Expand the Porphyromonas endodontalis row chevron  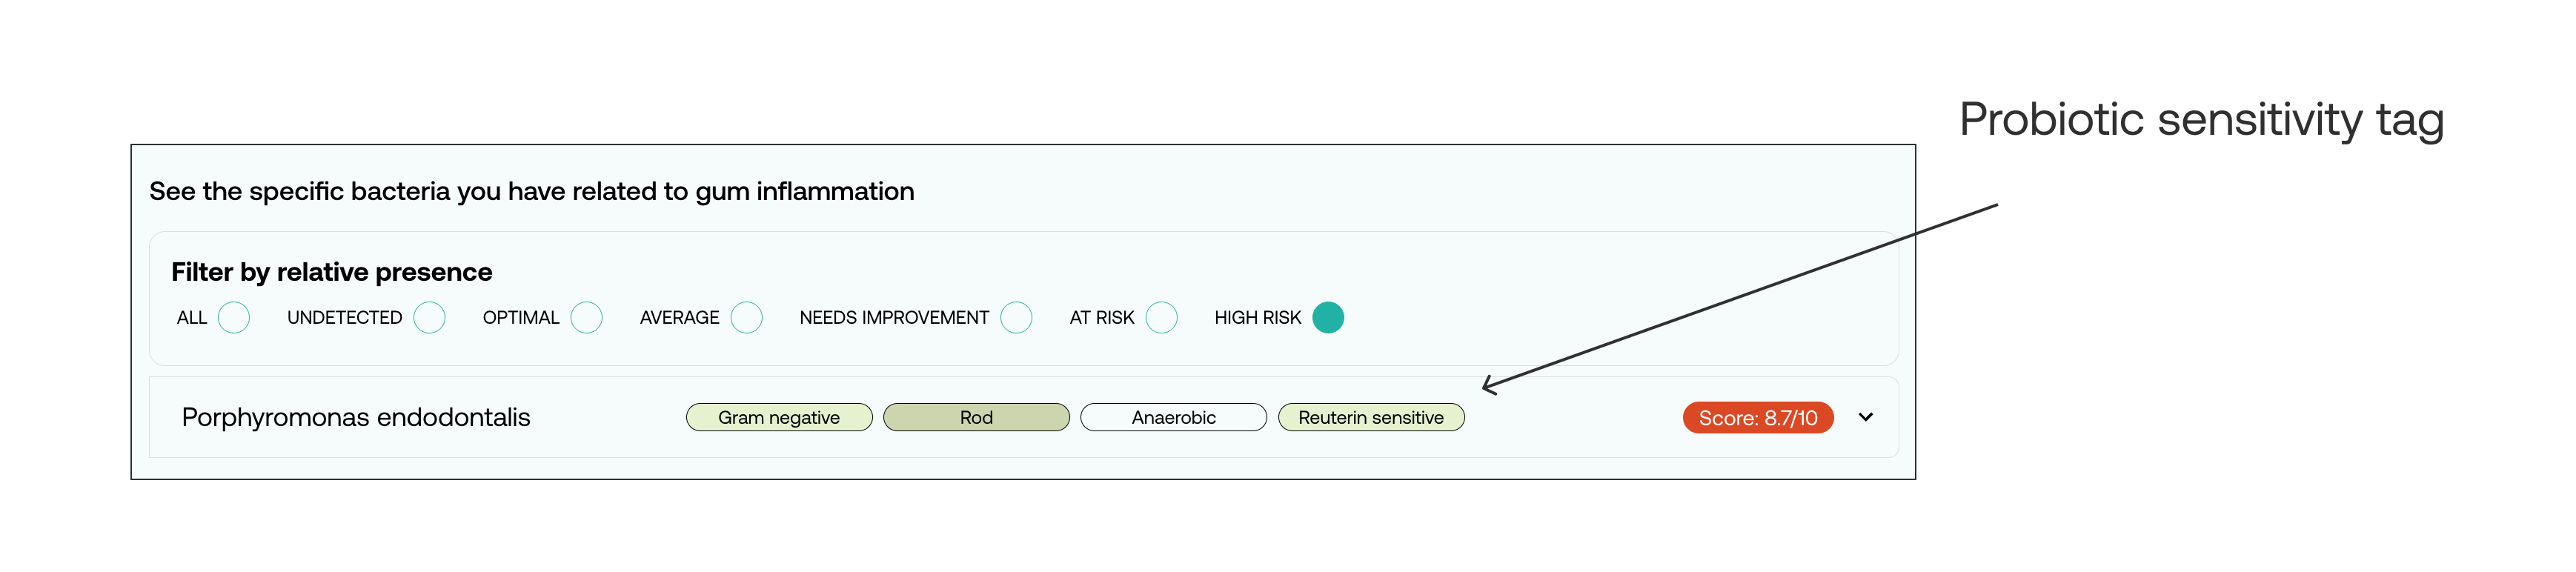1865,417
